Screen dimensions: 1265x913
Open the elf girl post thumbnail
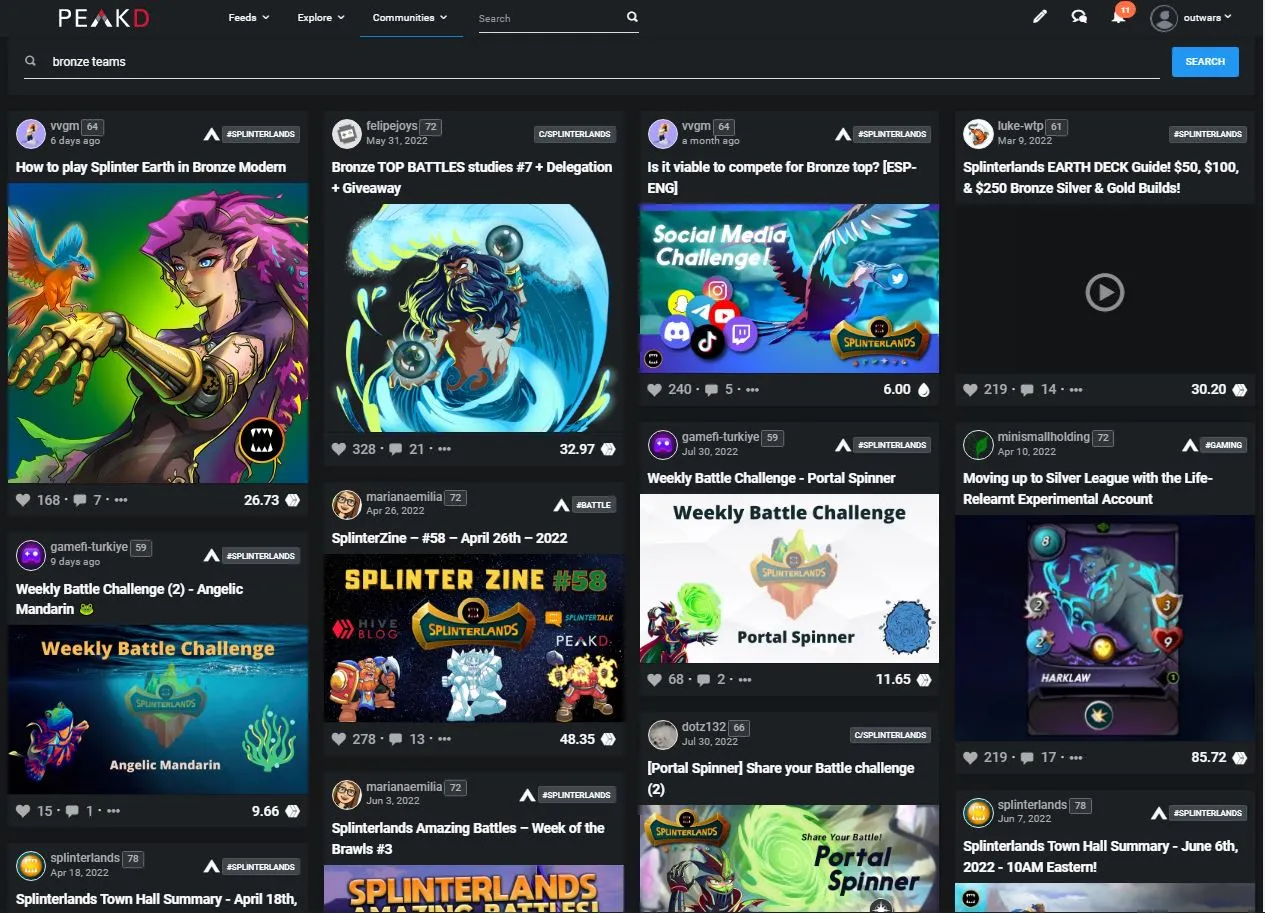point(158,333)
